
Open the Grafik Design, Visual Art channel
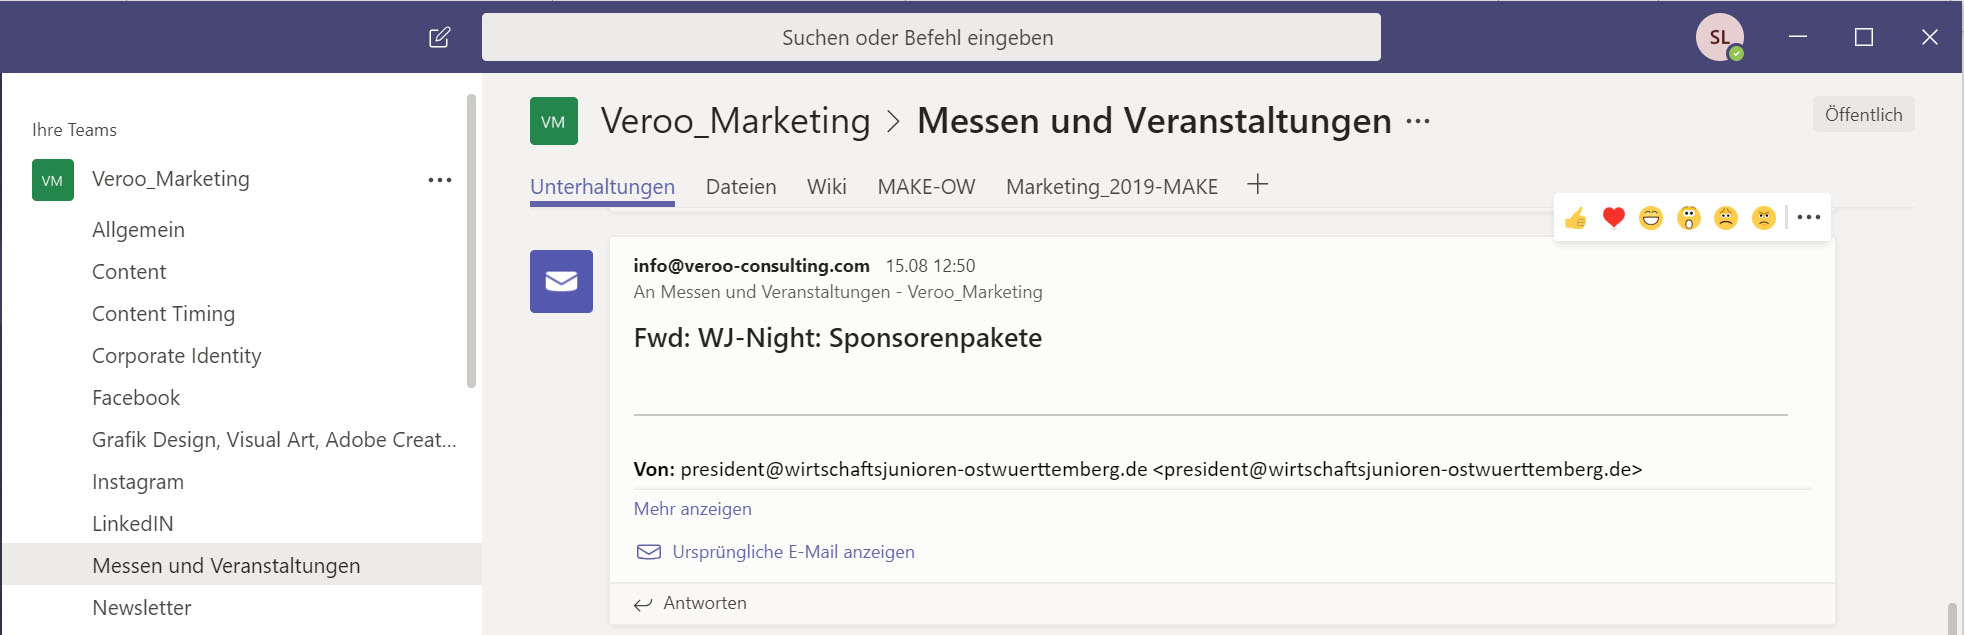274,440
